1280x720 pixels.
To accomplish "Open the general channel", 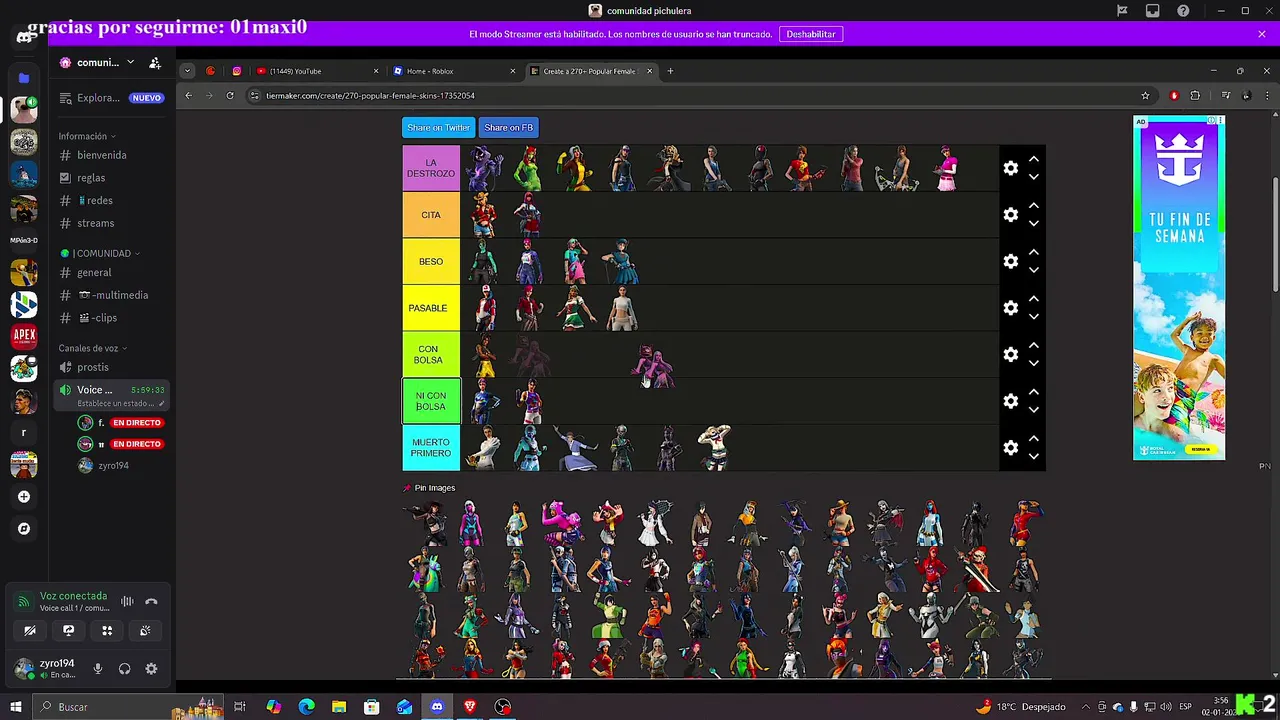I will click(111, 272).
